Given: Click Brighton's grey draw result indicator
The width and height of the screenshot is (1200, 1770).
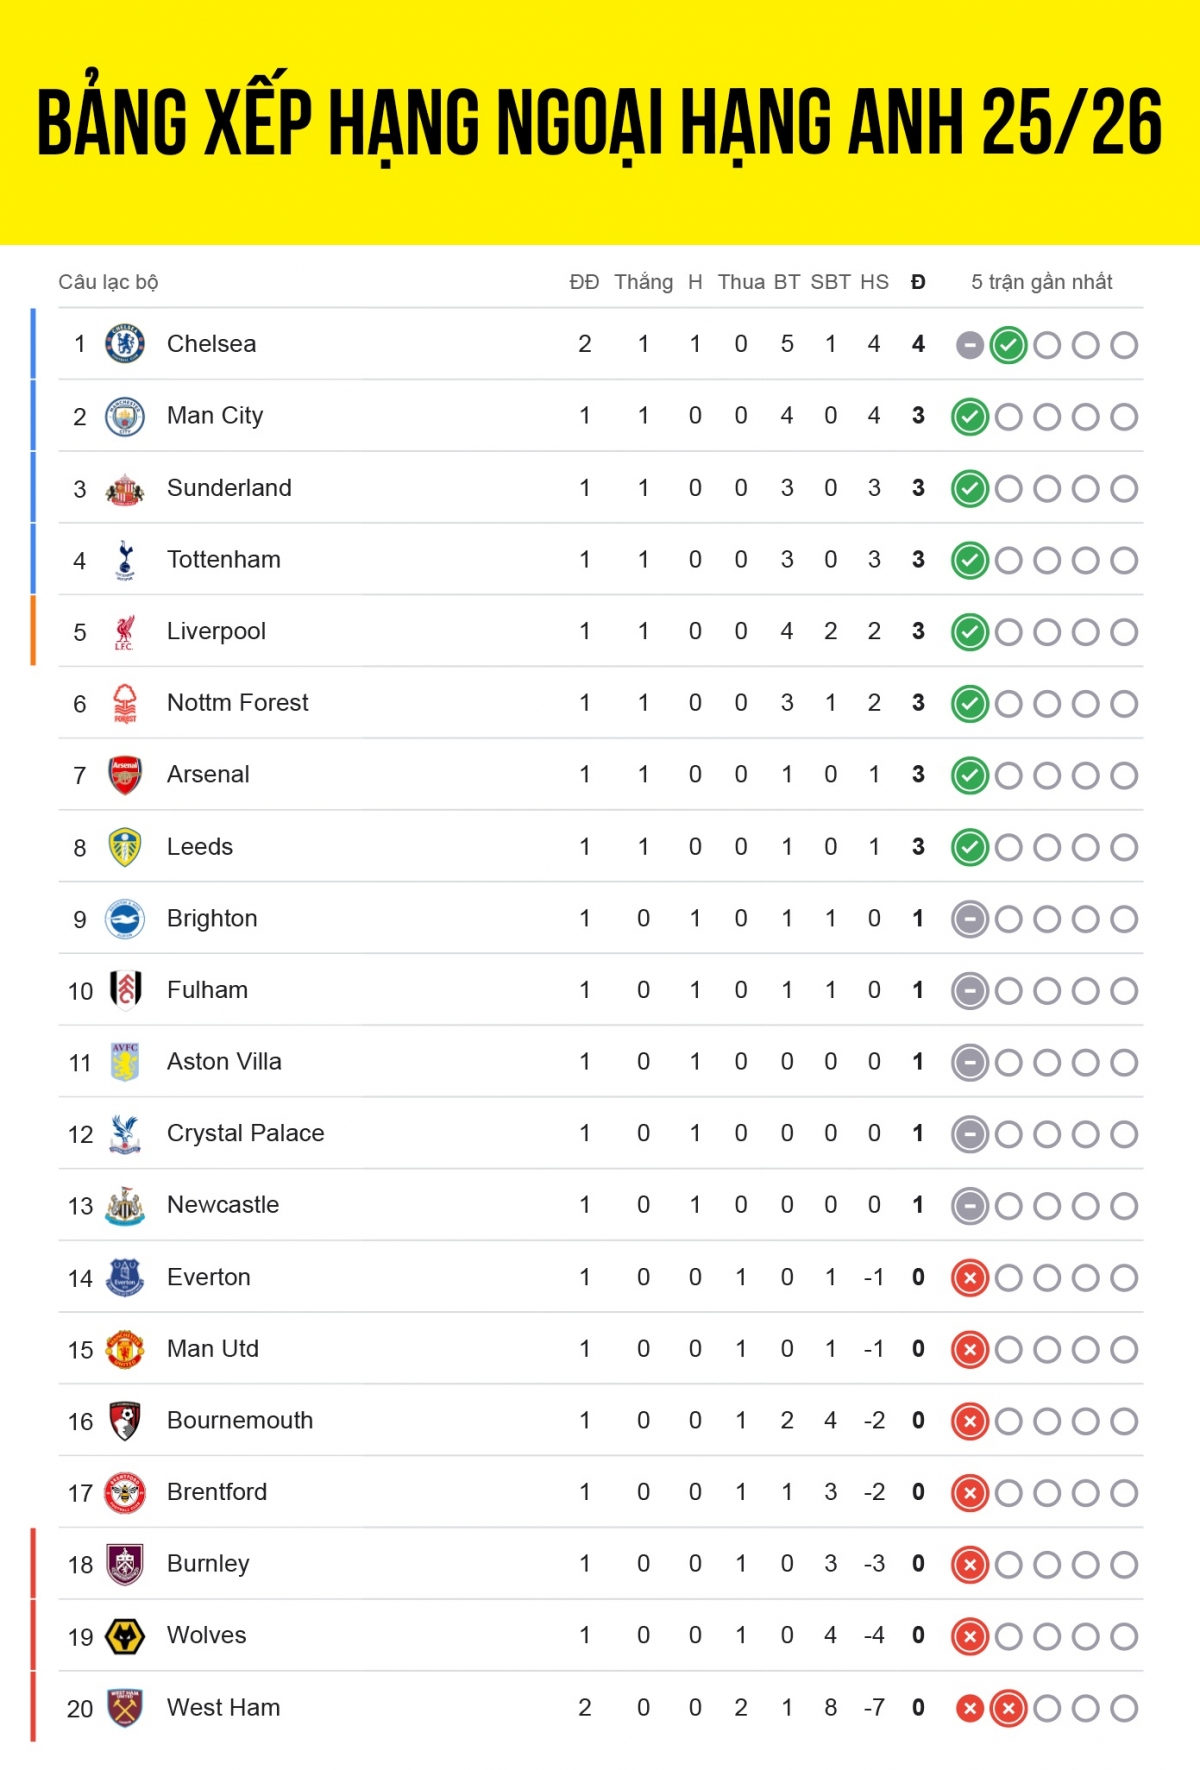Looking at the screenshot, I should [970, 919].
